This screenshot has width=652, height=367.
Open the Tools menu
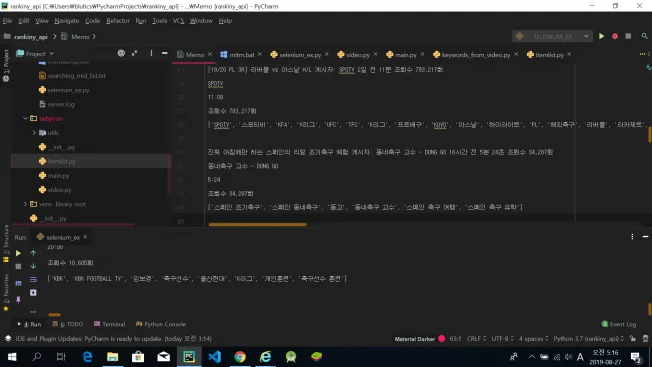coord(160,21)
